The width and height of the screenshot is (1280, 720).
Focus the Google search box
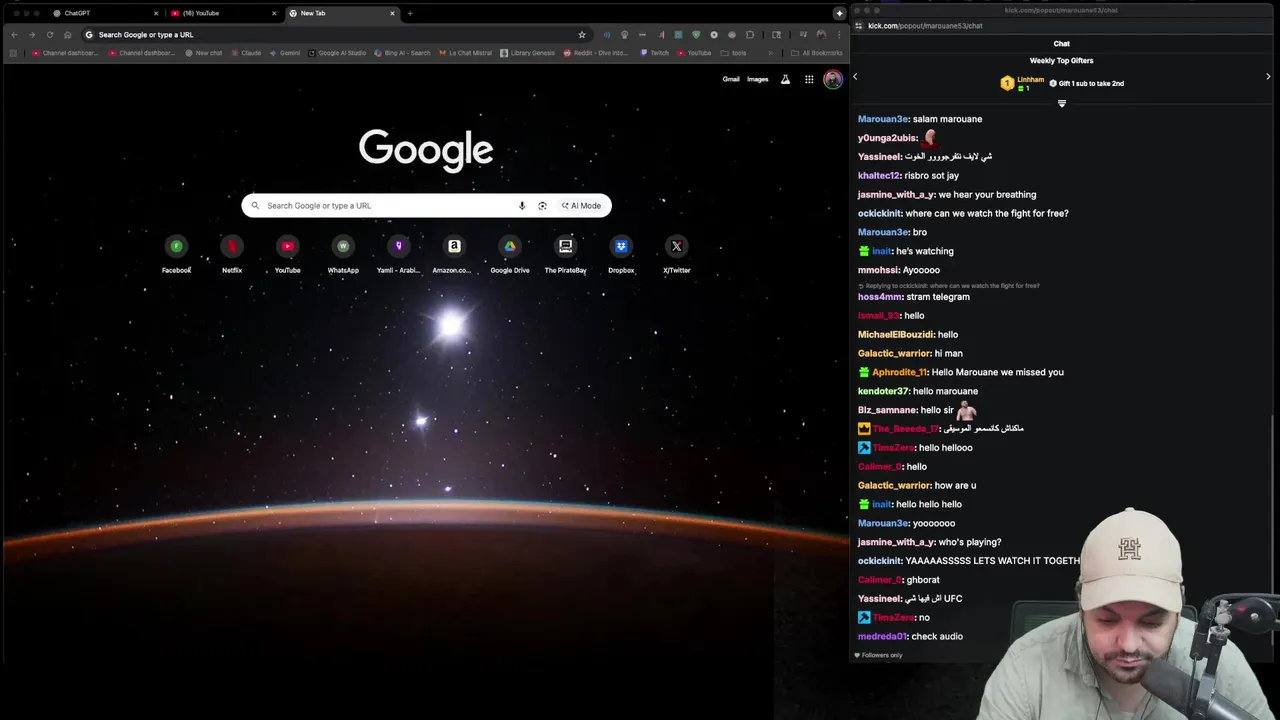click(426, 206)
